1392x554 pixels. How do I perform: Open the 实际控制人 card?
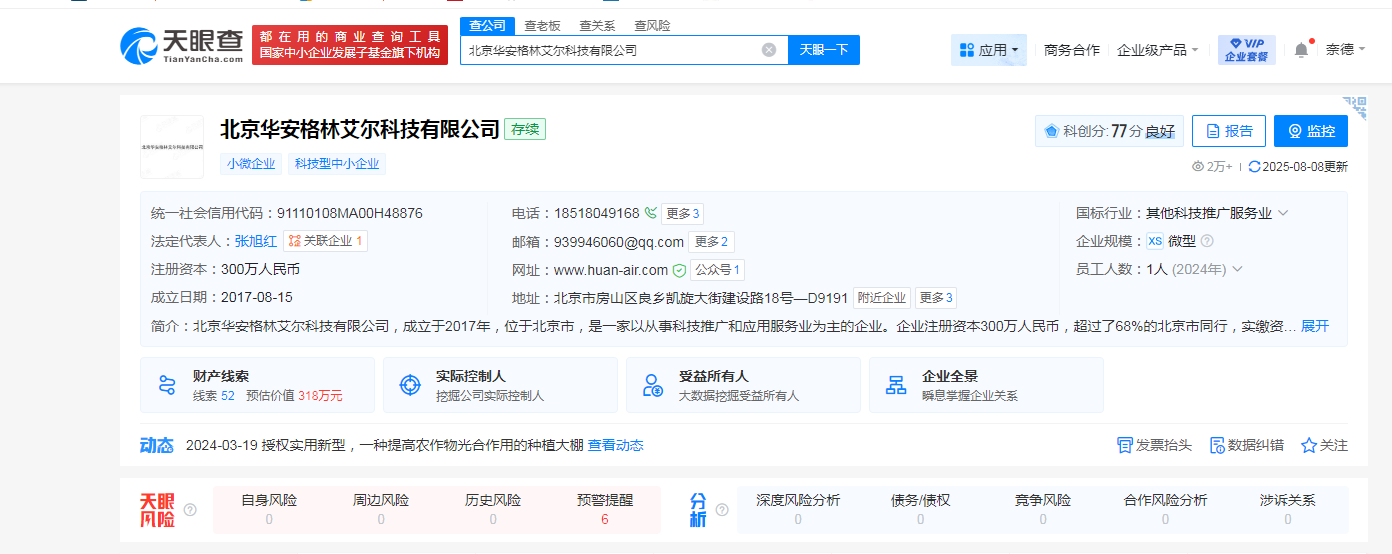point(500,385)
